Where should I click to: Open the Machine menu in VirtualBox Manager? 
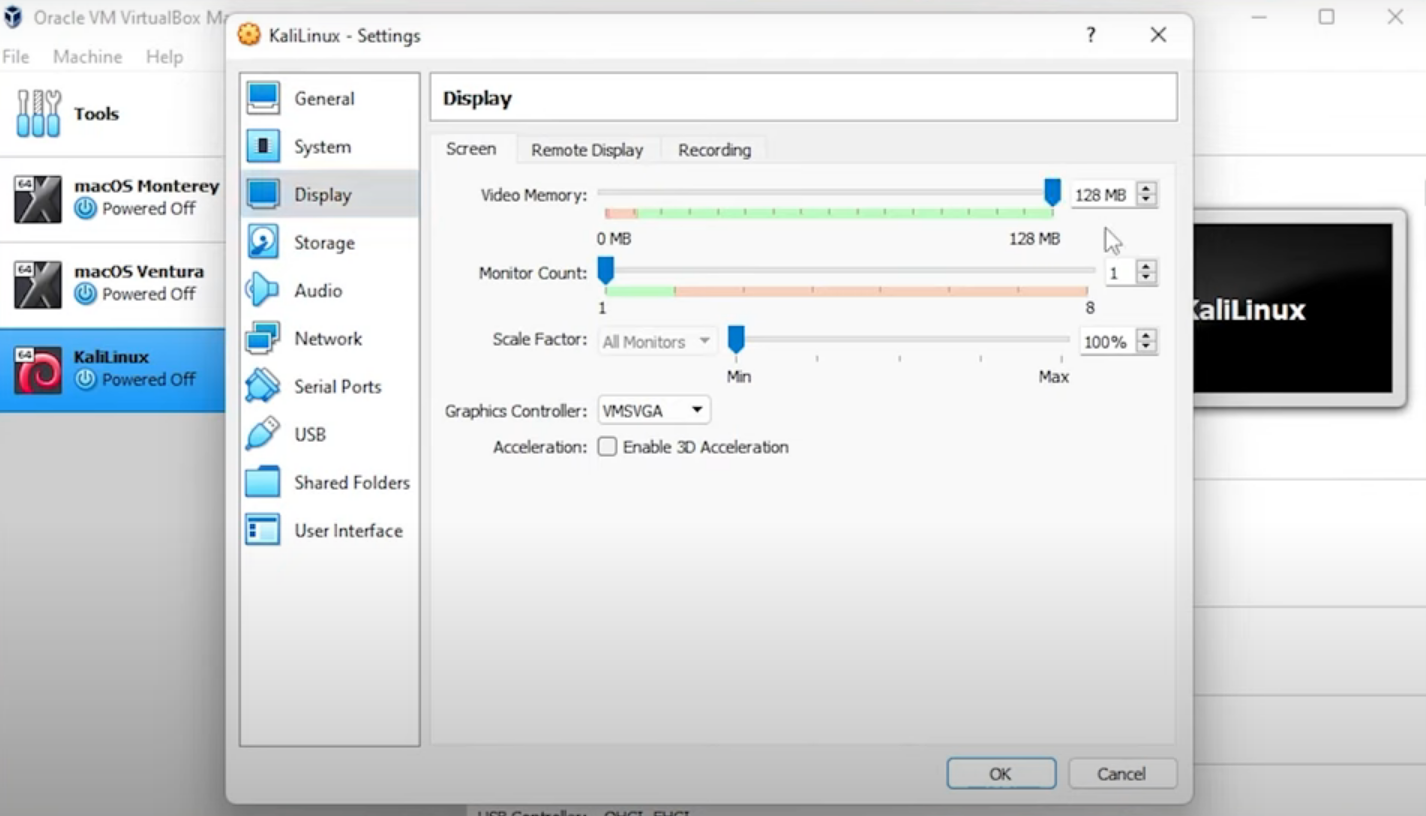point(88,57)
